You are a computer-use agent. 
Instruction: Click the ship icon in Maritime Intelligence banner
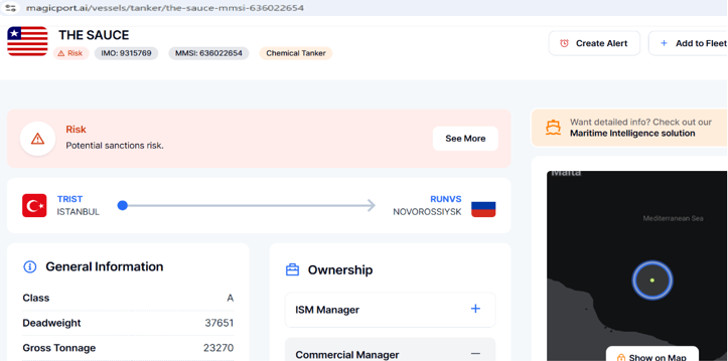click(x=553, y=128)
